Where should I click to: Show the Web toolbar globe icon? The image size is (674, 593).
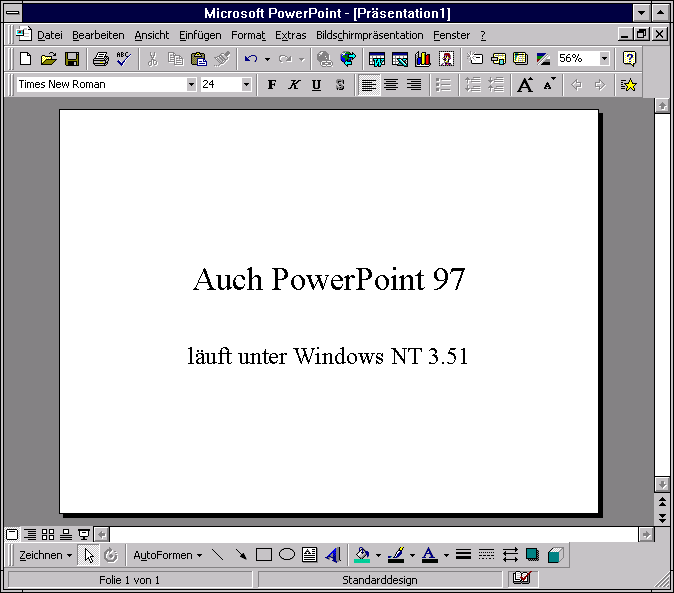coord(348,59)
